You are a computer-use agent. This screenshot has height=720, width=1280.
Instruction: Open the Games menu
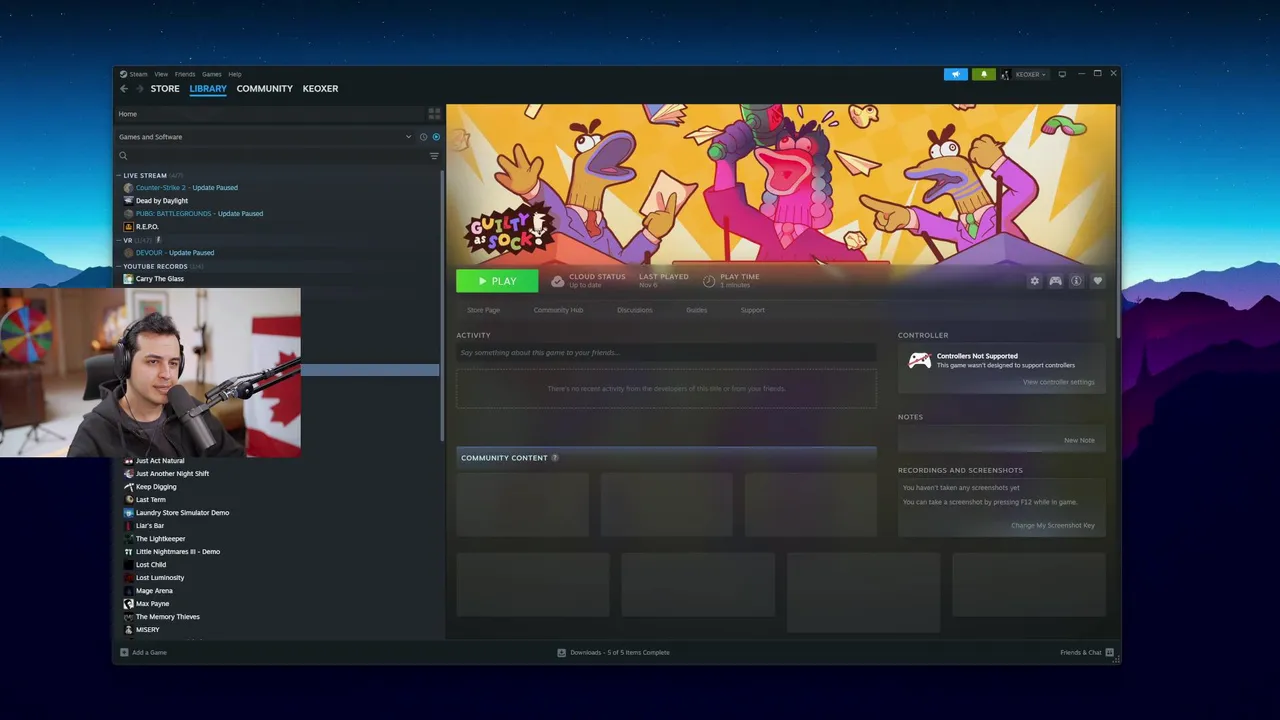point(212,74)
